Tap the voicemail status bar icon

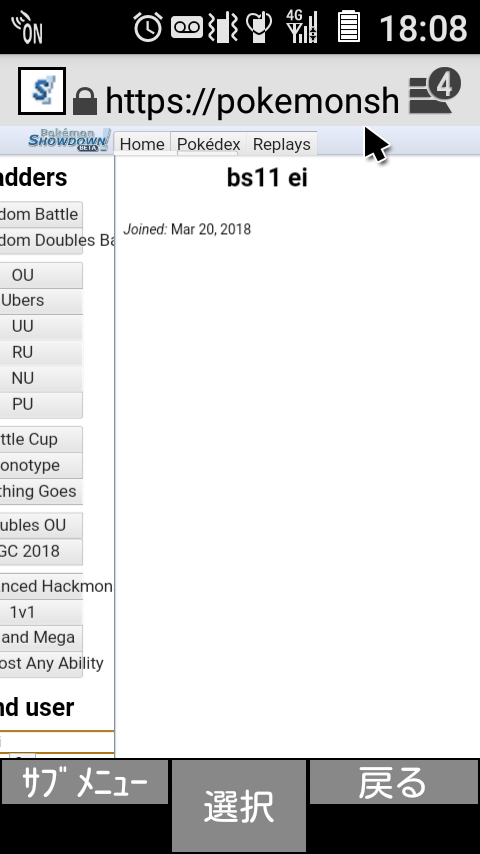click(187, 27)
